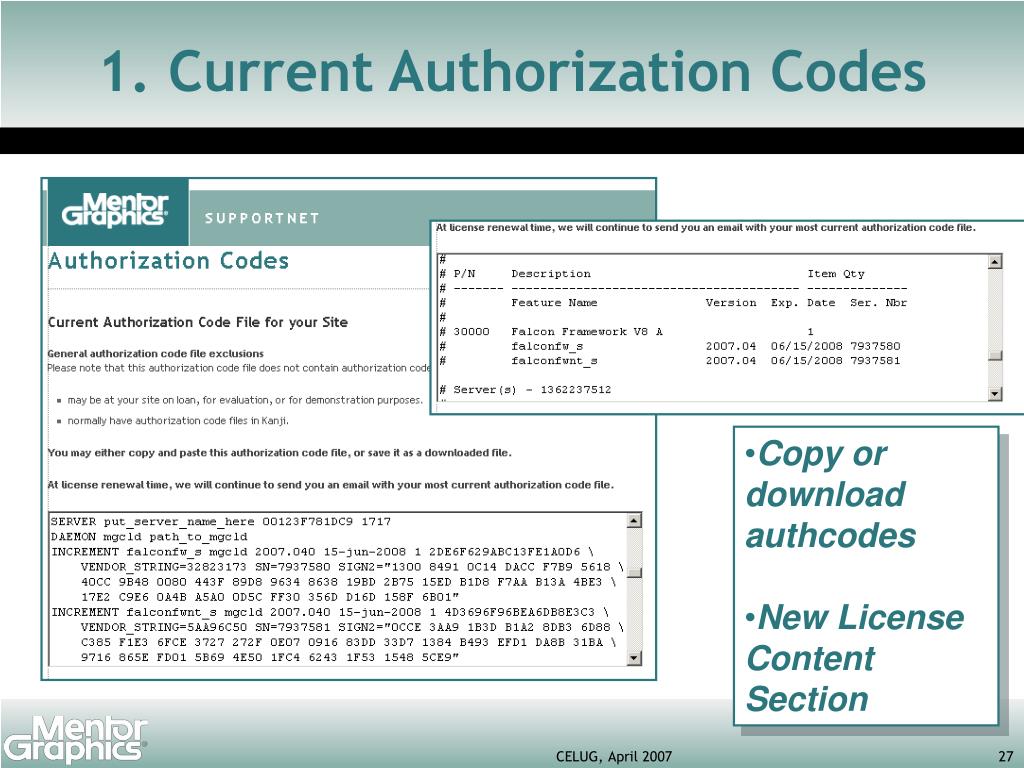Click the scrollbar thumb of the P/N description box
This screenshot has height=768, width=1024.
point(995,355)
